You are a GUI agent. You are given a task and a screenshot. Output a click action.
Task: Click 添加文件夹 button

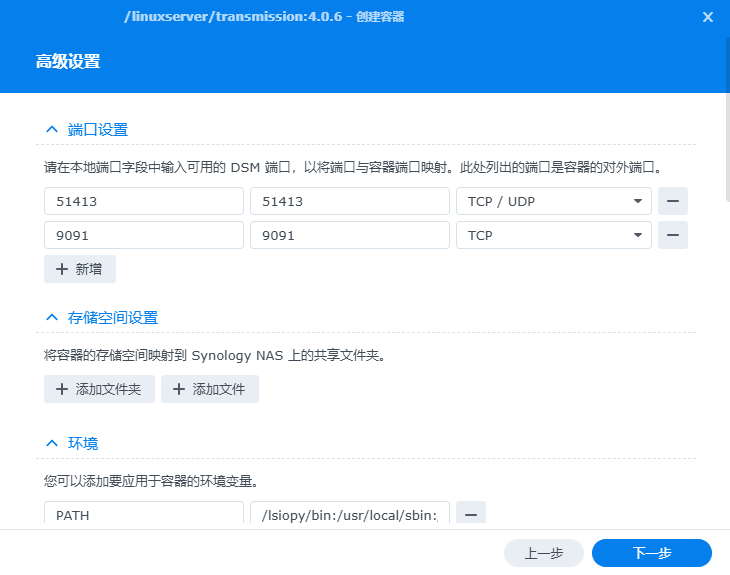coord(99,389)
